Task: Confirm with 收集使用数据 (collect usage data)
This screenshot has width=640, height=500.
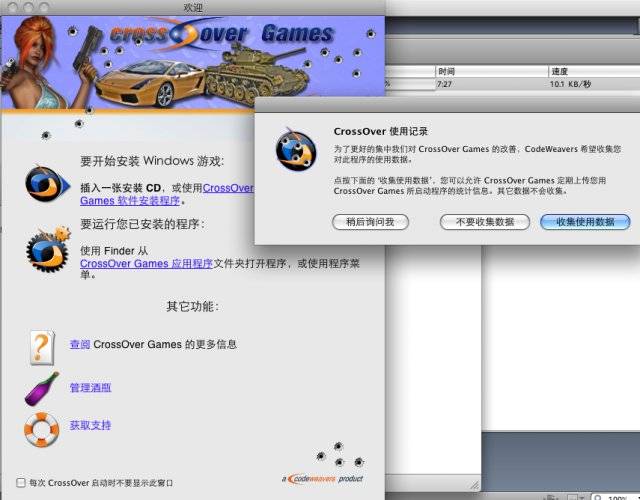Action: pyautogui.click(x=584, y=222)
